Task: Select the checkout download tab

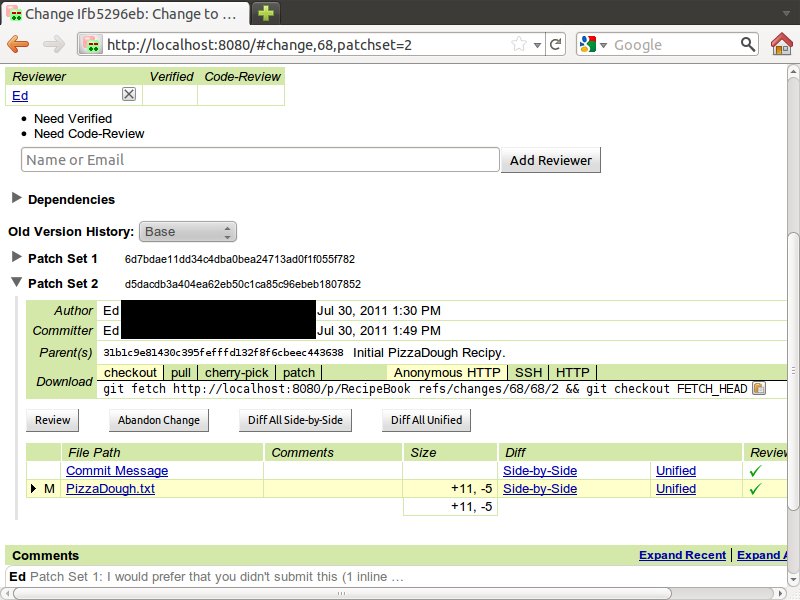Action: pos(130,372)
